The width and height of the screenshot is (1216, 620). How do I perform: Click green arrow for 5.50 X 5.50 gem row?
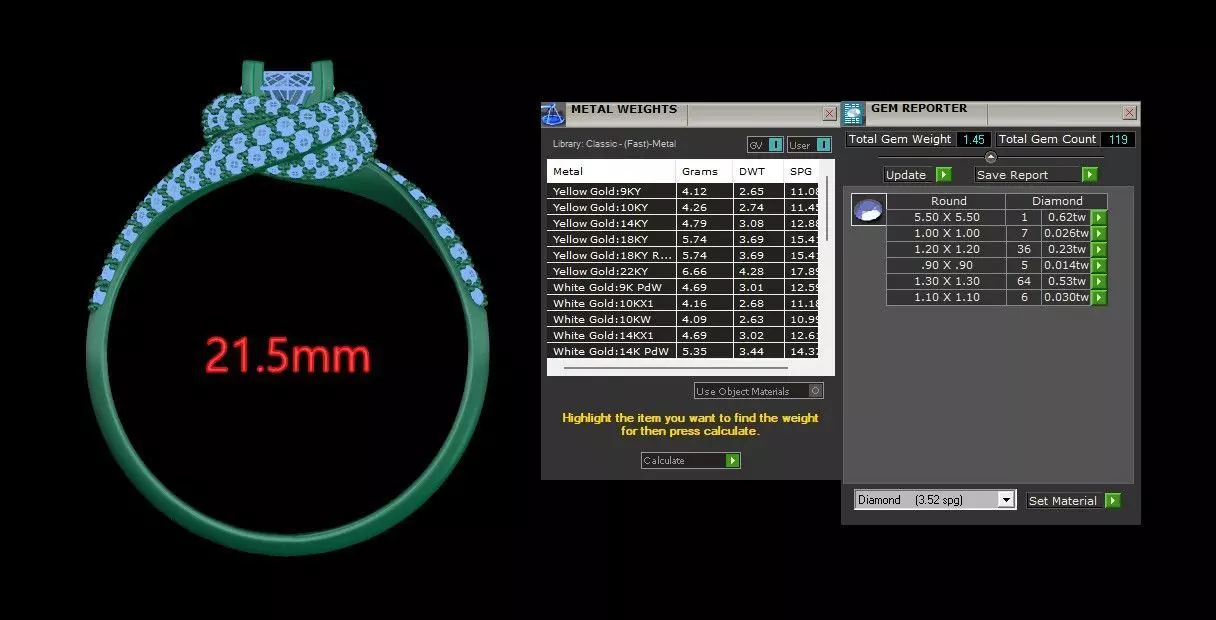click(x=1099, y=217)
